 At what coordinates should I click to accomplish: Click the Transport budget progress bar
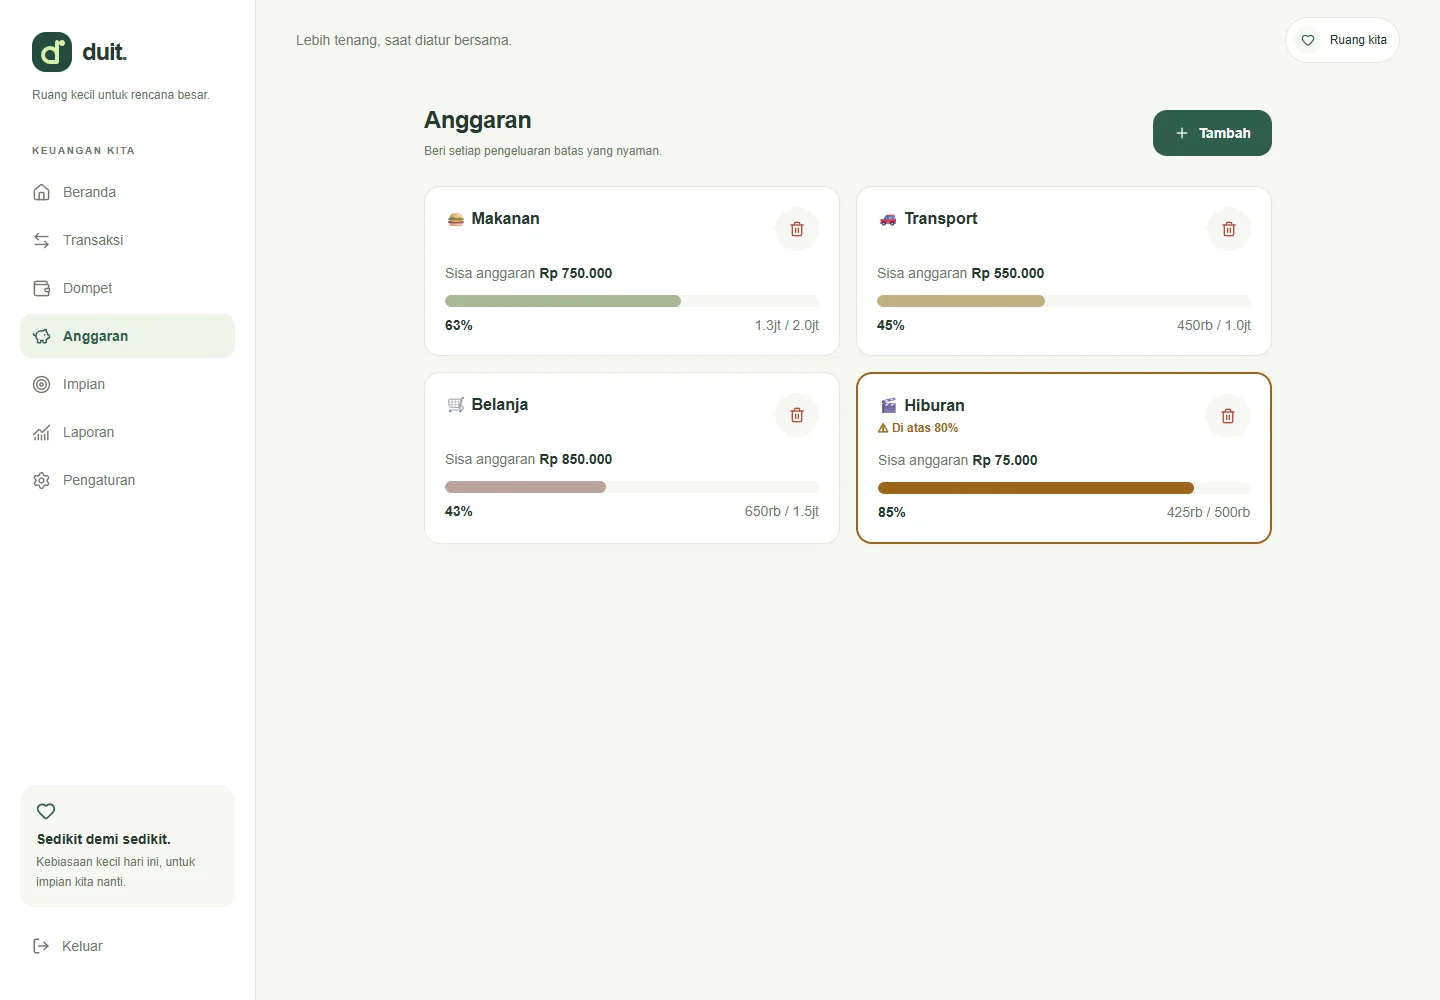point(1064,301)
